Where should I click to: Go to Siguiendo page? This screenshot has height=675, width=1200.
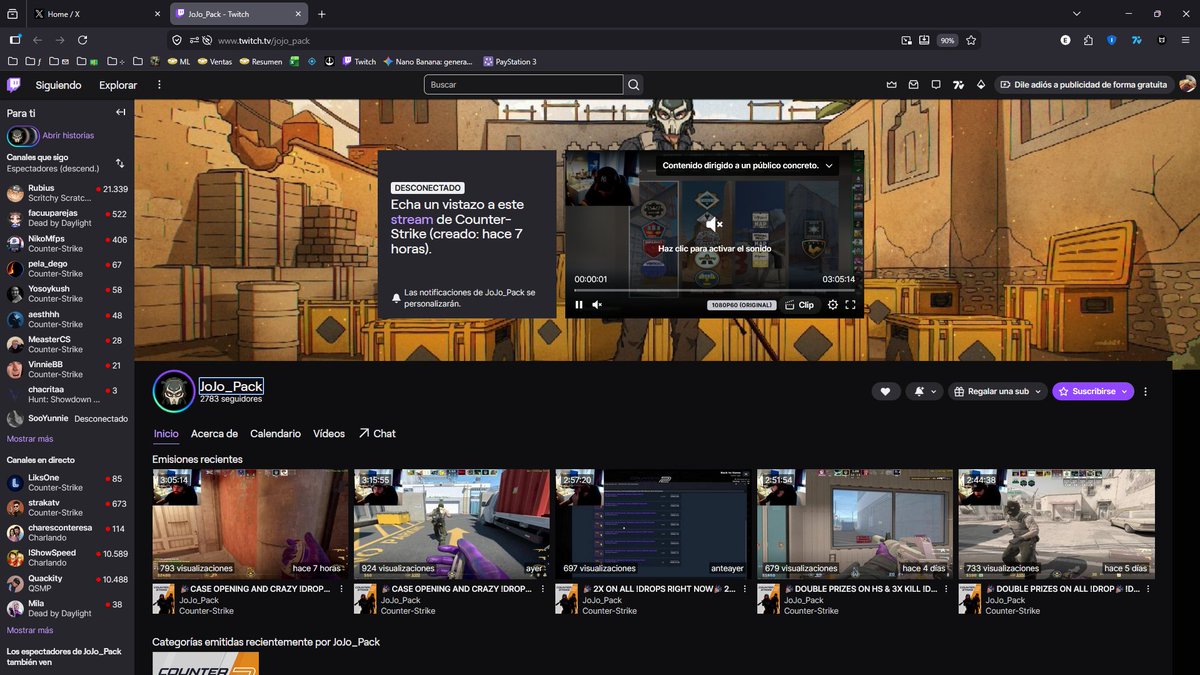58,85
